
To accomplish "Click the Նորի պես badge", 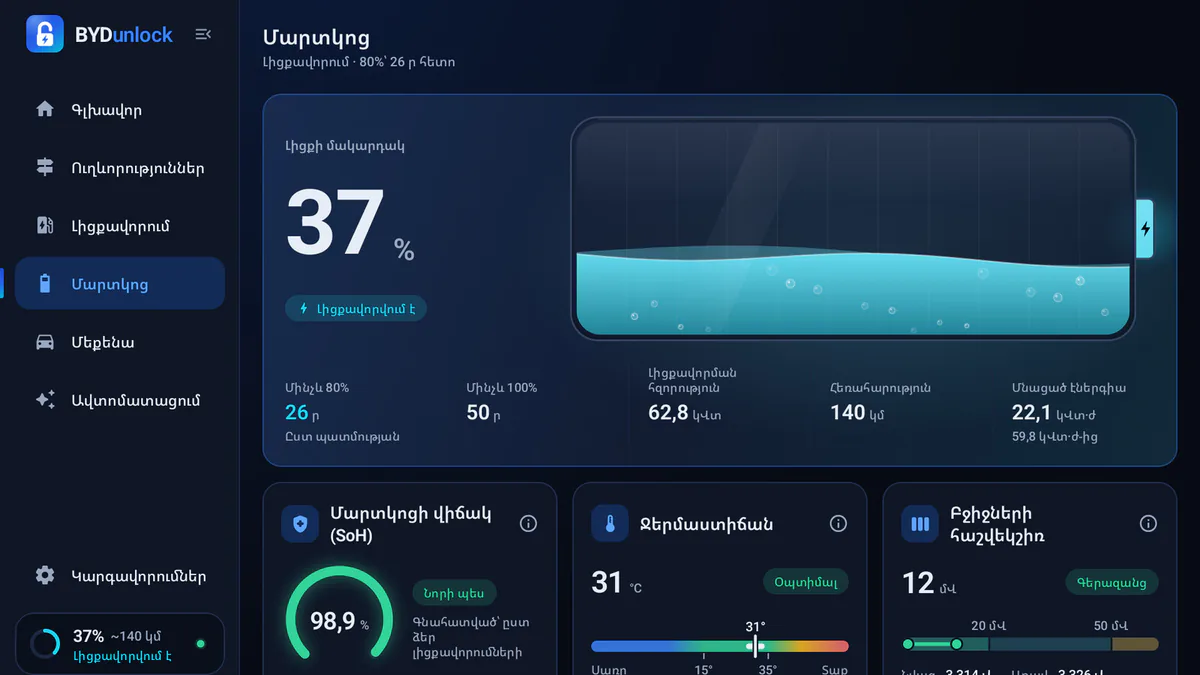I will tap(454, 593).
